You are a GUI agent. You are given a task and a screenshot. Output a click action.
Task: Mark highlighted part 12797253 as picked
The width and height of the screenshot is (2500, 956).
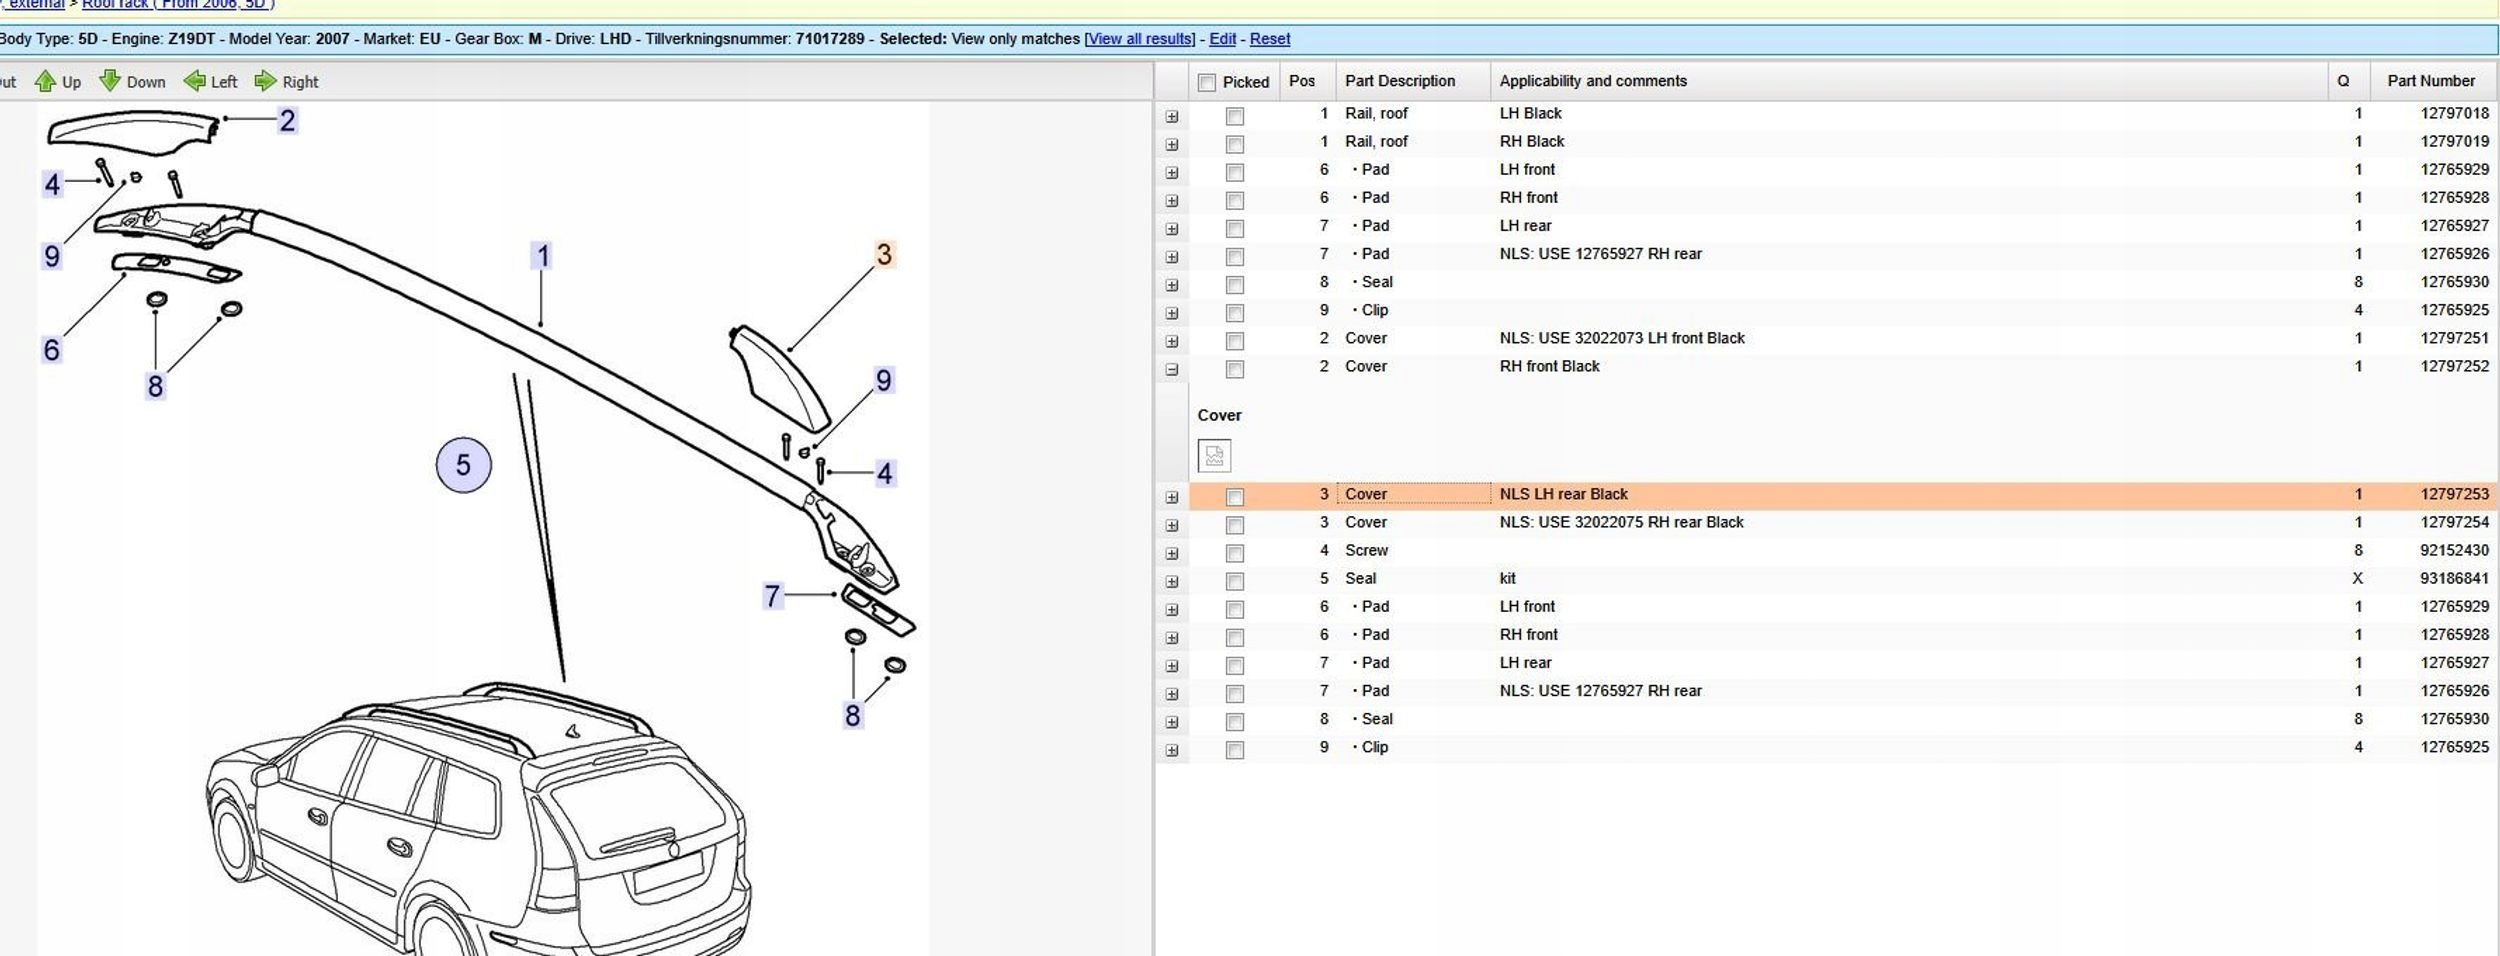tap(1235, 497)
